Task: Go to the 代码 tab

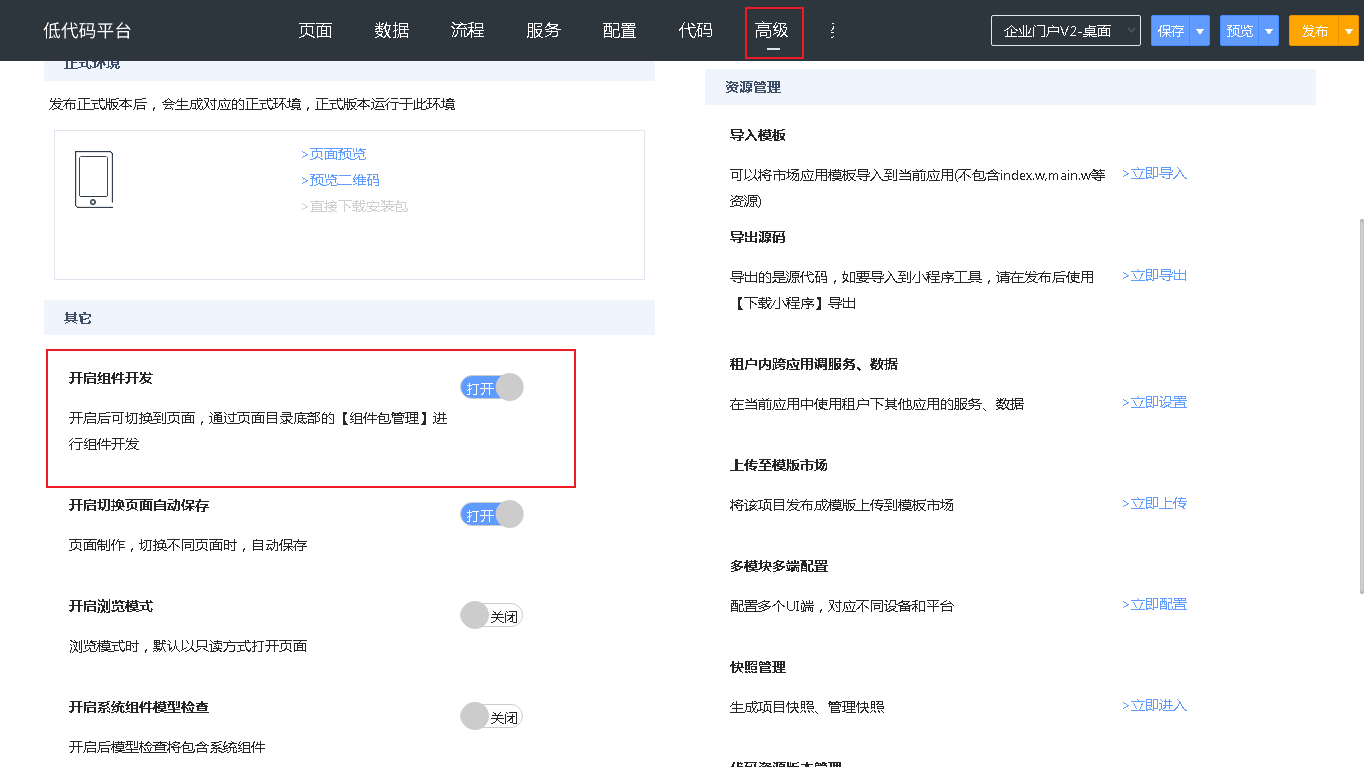Action: pos(695,31)
